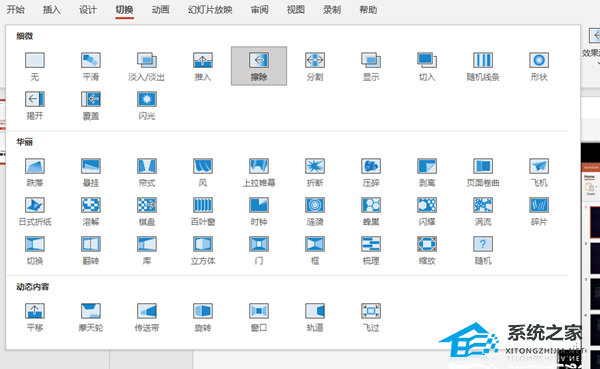The width and height of the screenshot is (600, 369).
Task: Select the 剥离 transition
Action: [427, 172]
